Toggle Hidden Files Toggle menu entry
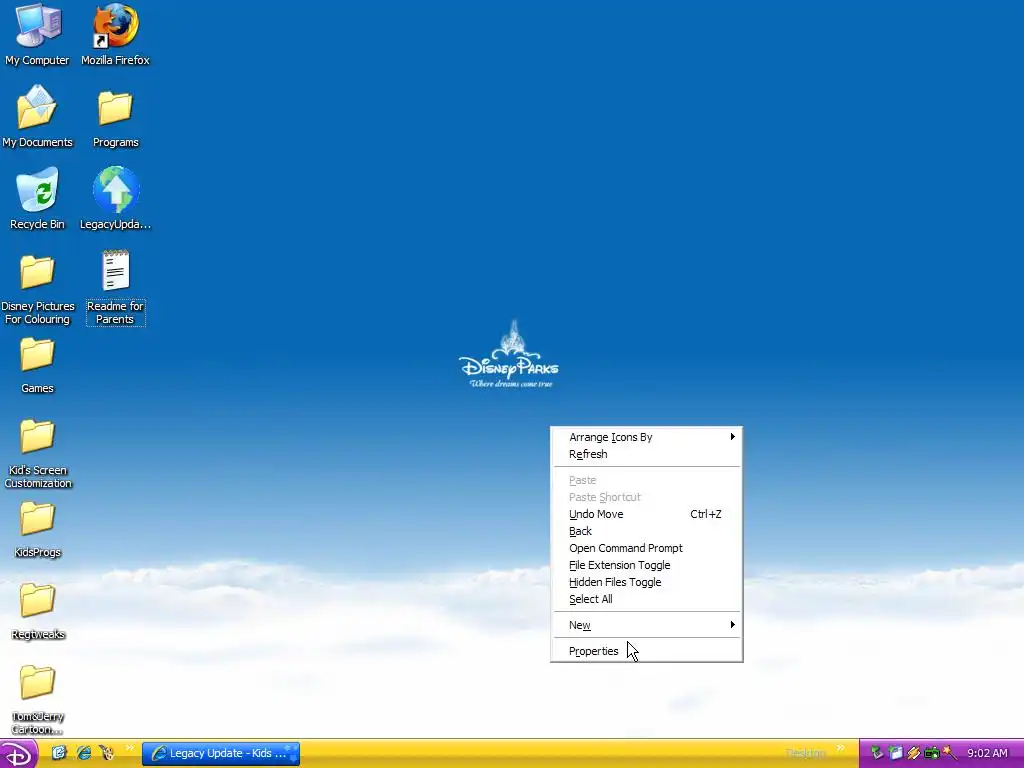1024x768 pixels. coord(647,582)
